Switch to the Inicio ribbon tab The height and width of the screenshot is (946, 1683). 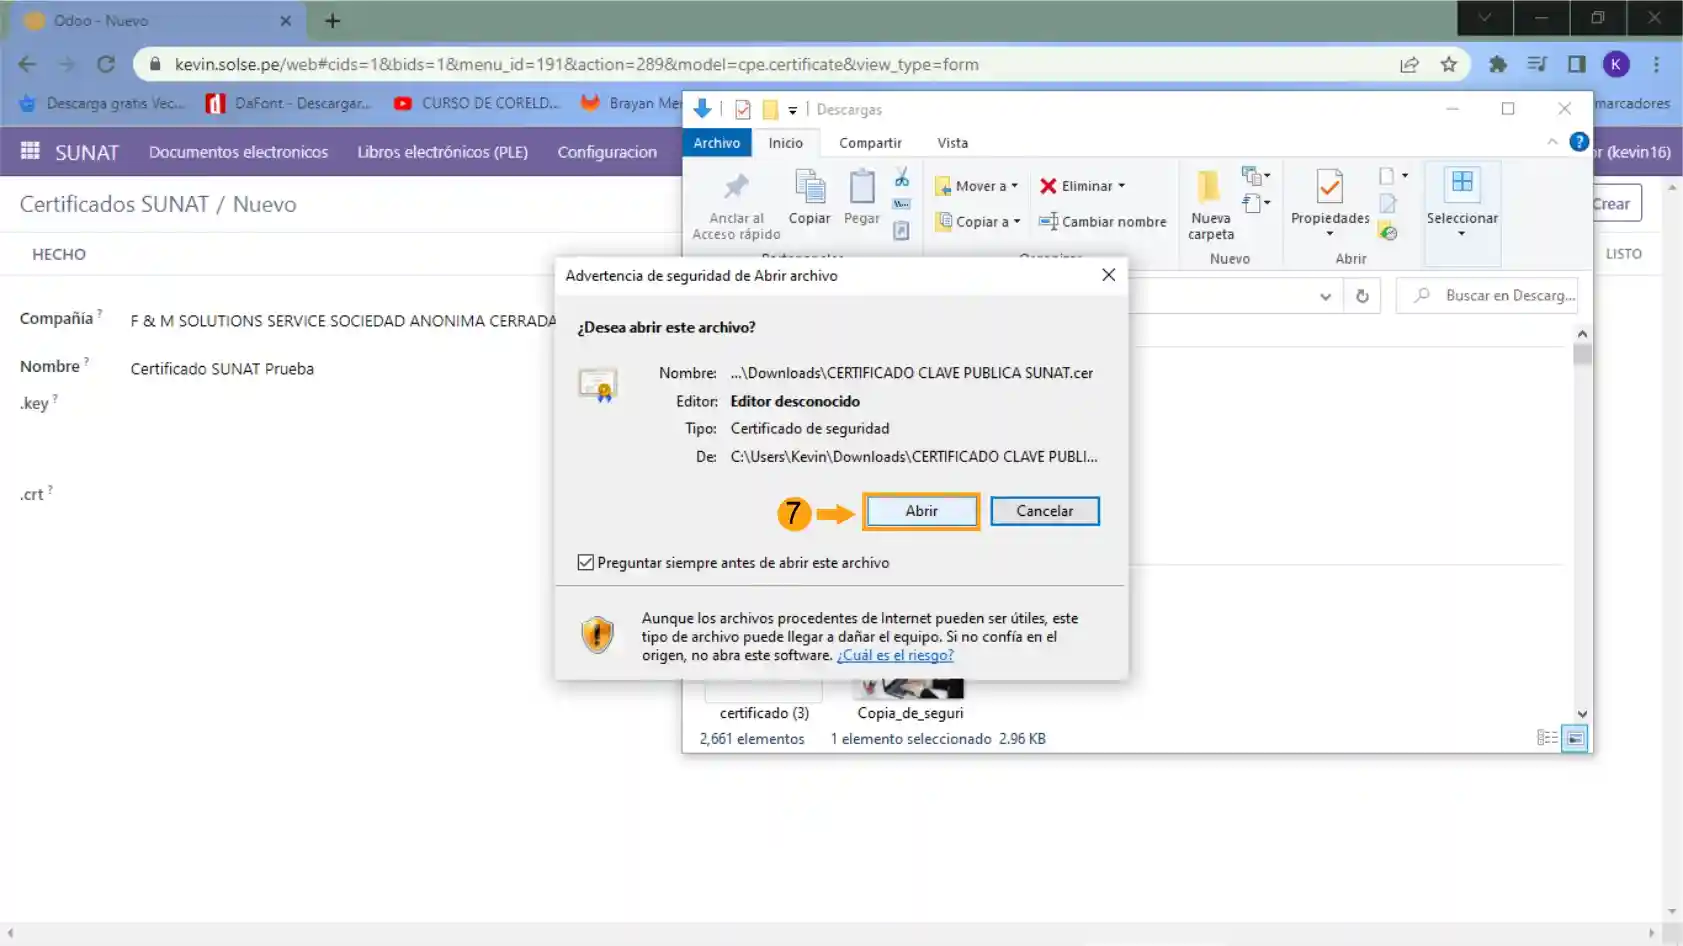[785, 143]
